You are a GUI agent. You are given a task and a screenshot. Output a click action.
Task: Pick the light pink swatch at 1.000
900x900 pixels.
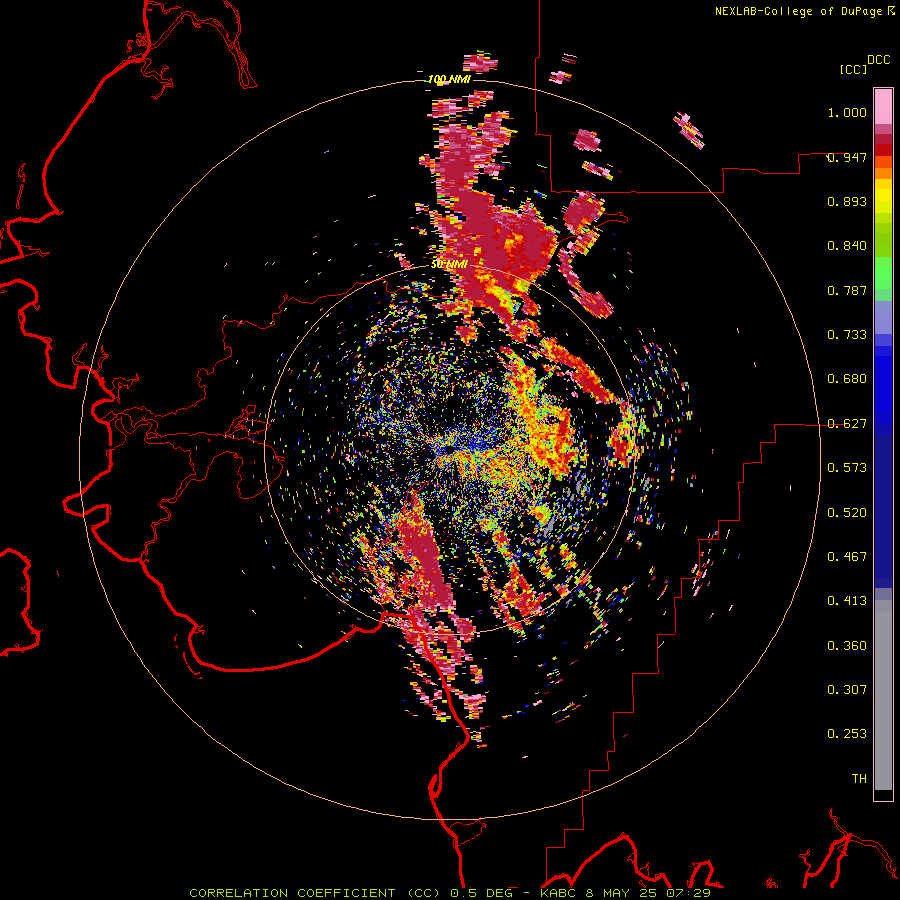click(883, 107)
